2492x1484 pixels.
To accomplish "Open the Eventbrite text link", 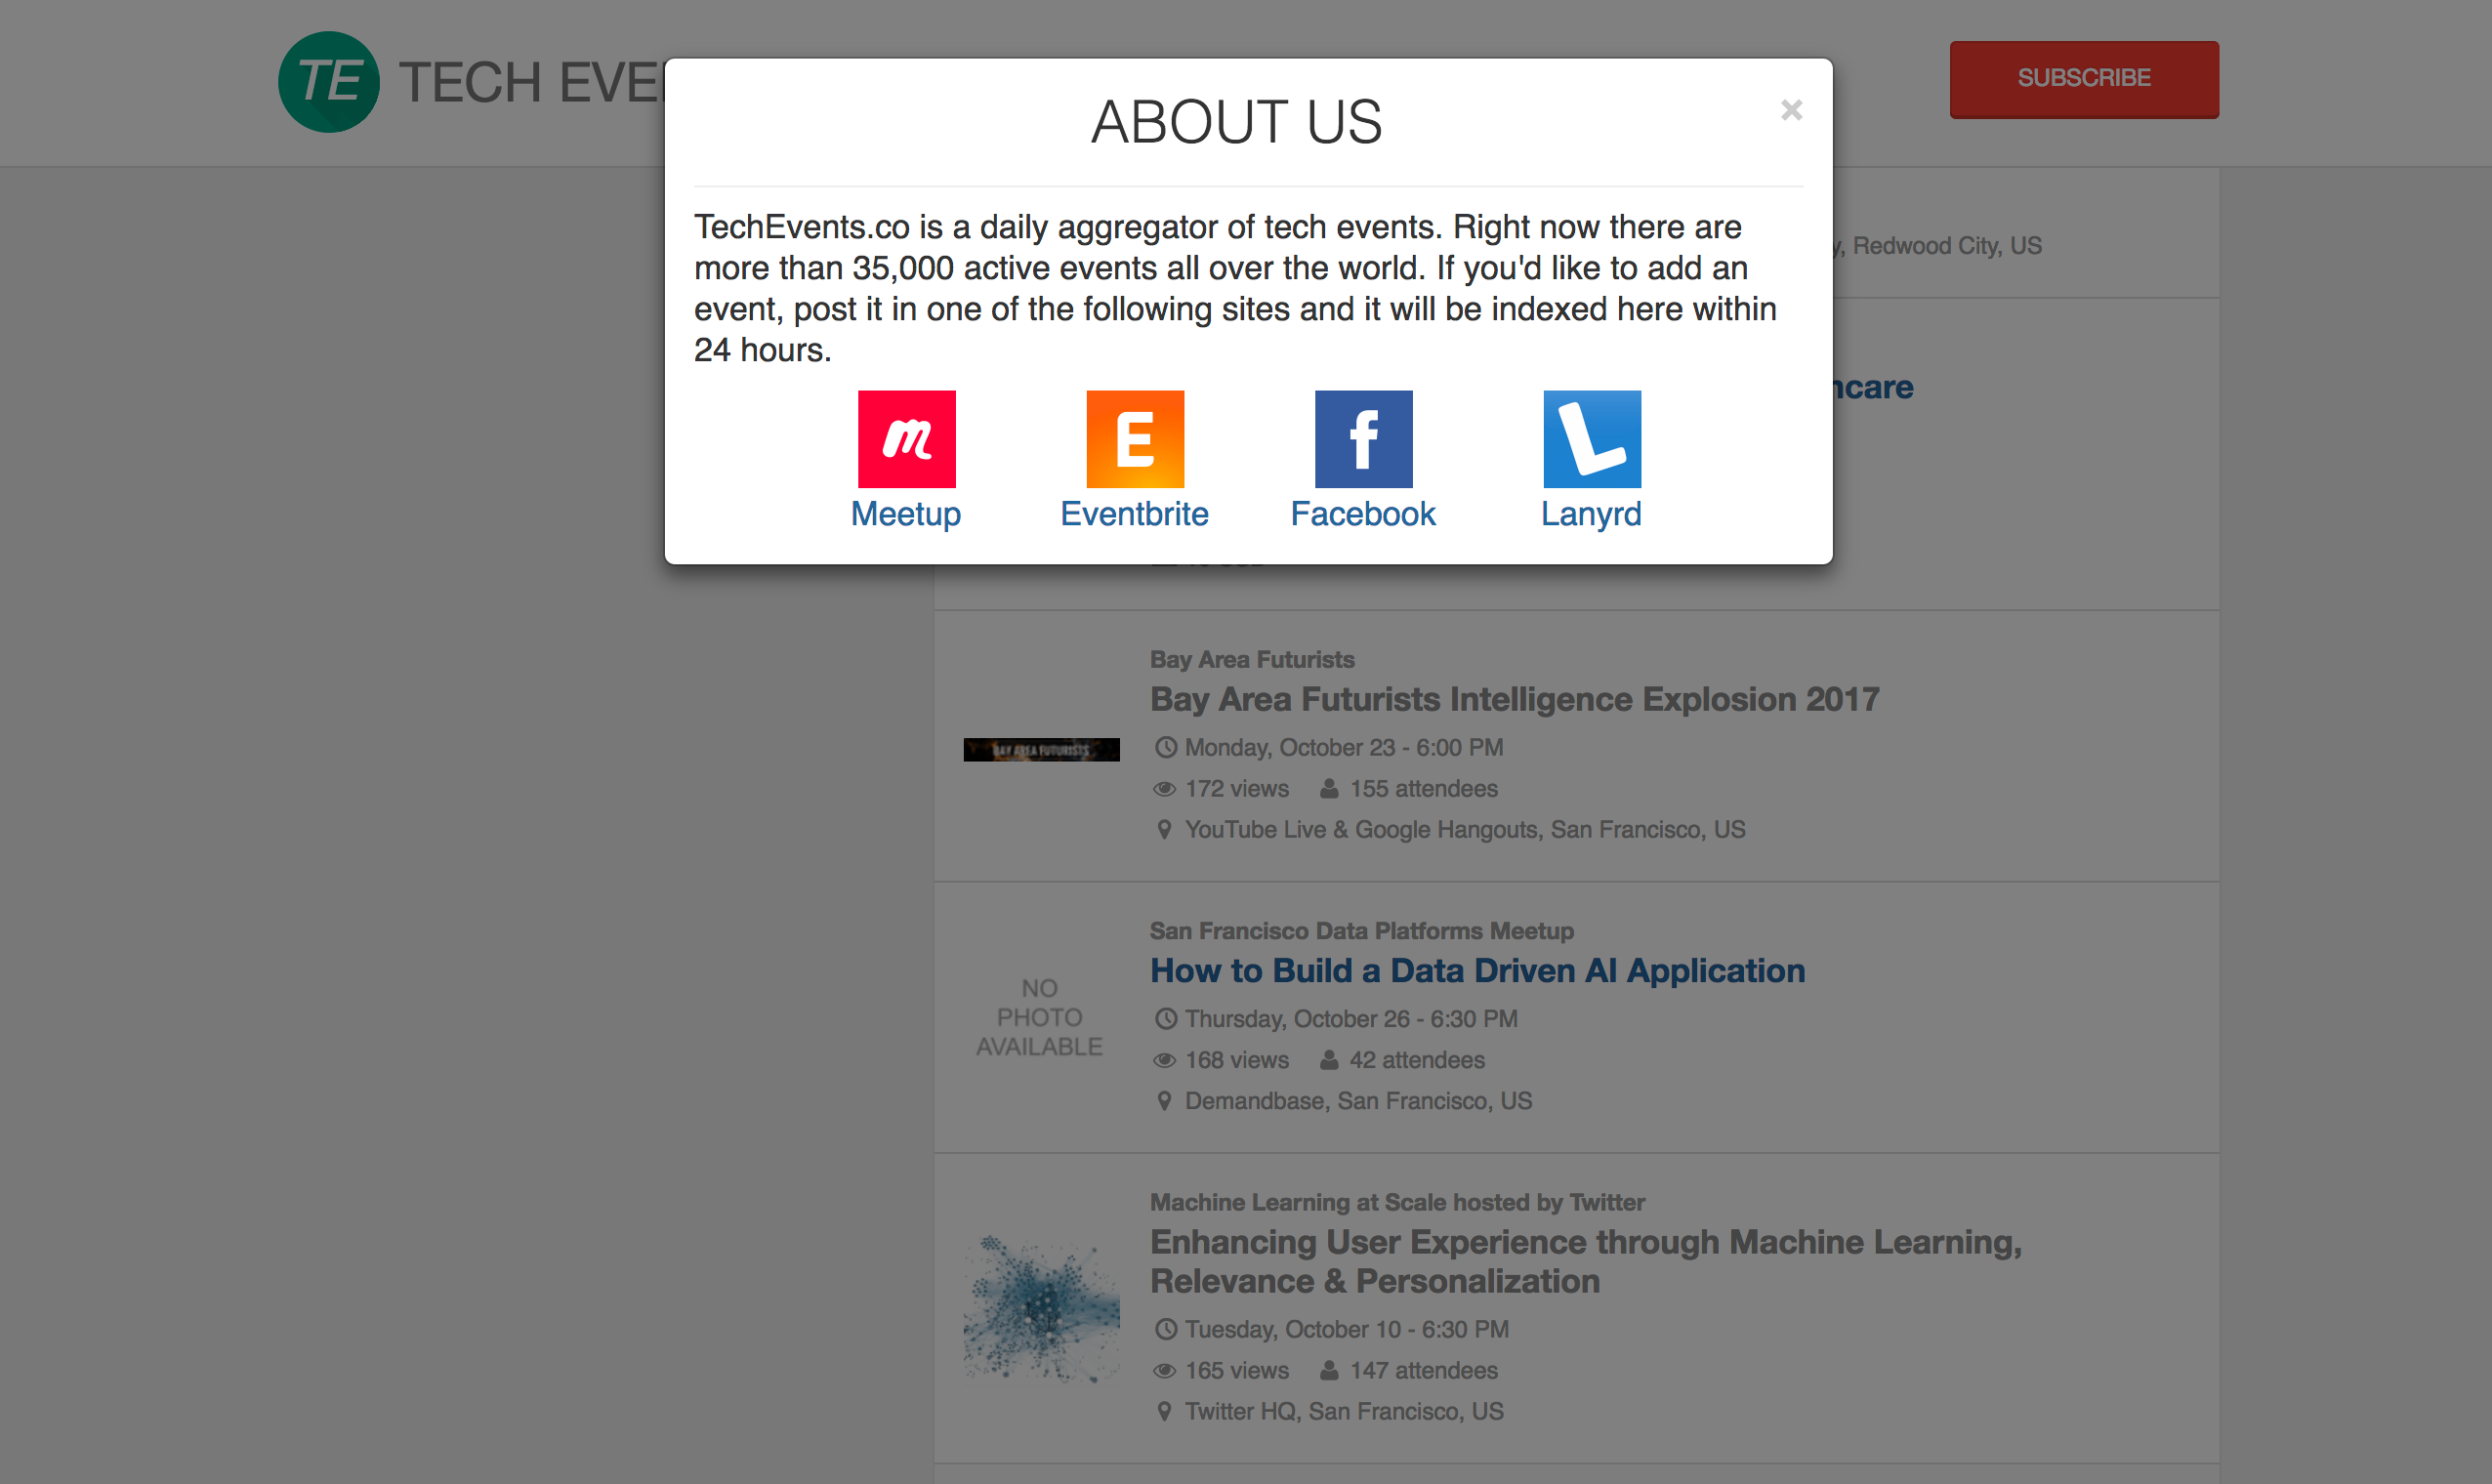I will (x=1135, y=514).
